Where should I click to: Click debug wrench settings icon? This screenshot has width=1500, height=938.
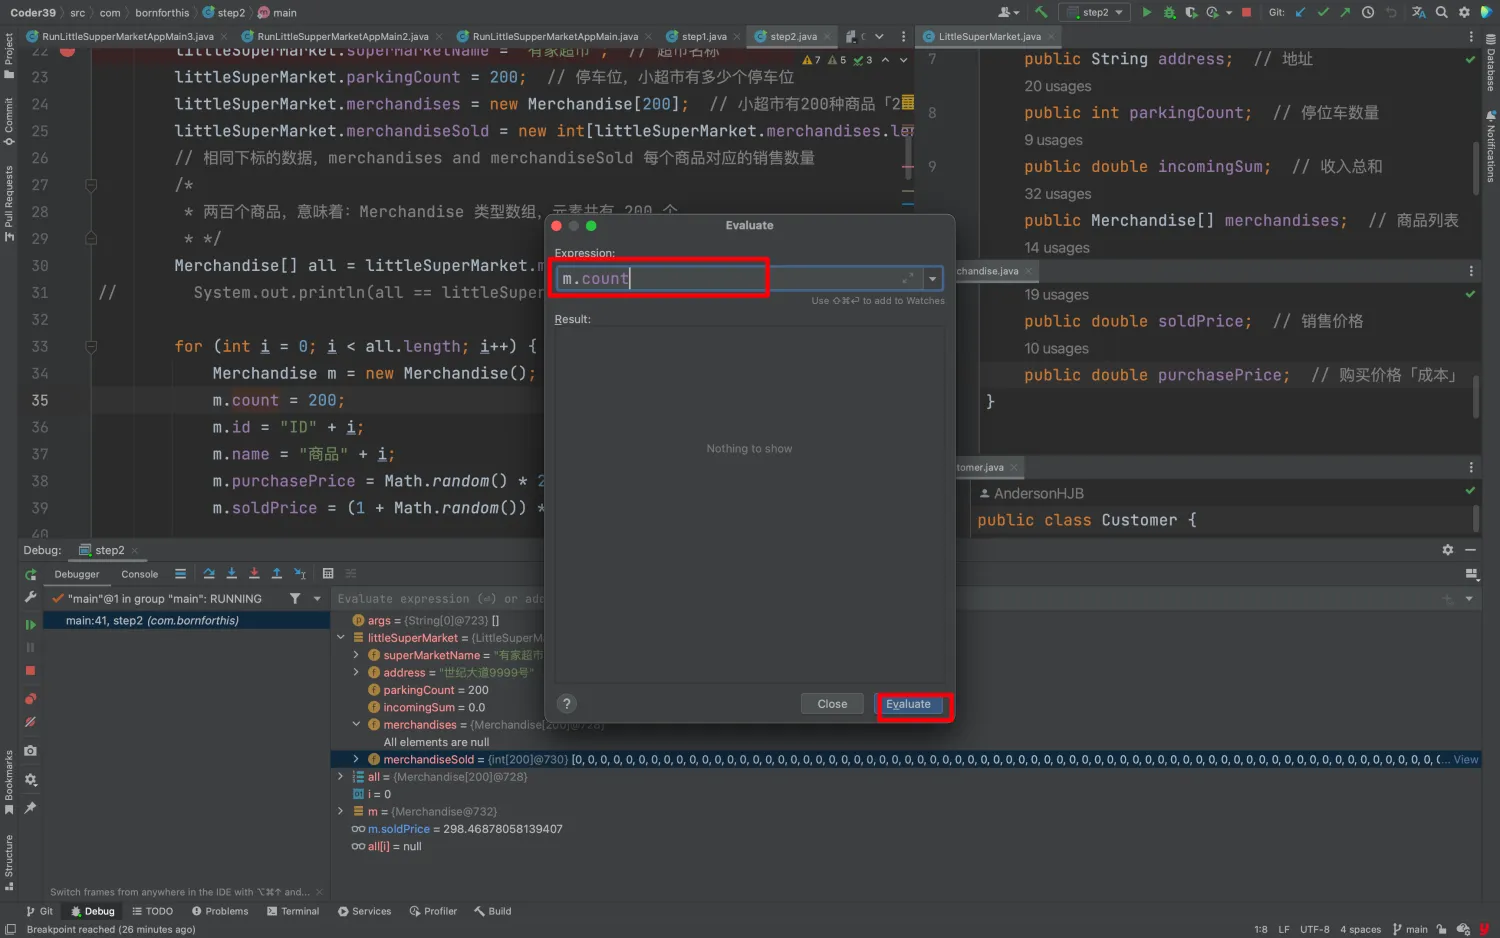(x=30, y=597)
